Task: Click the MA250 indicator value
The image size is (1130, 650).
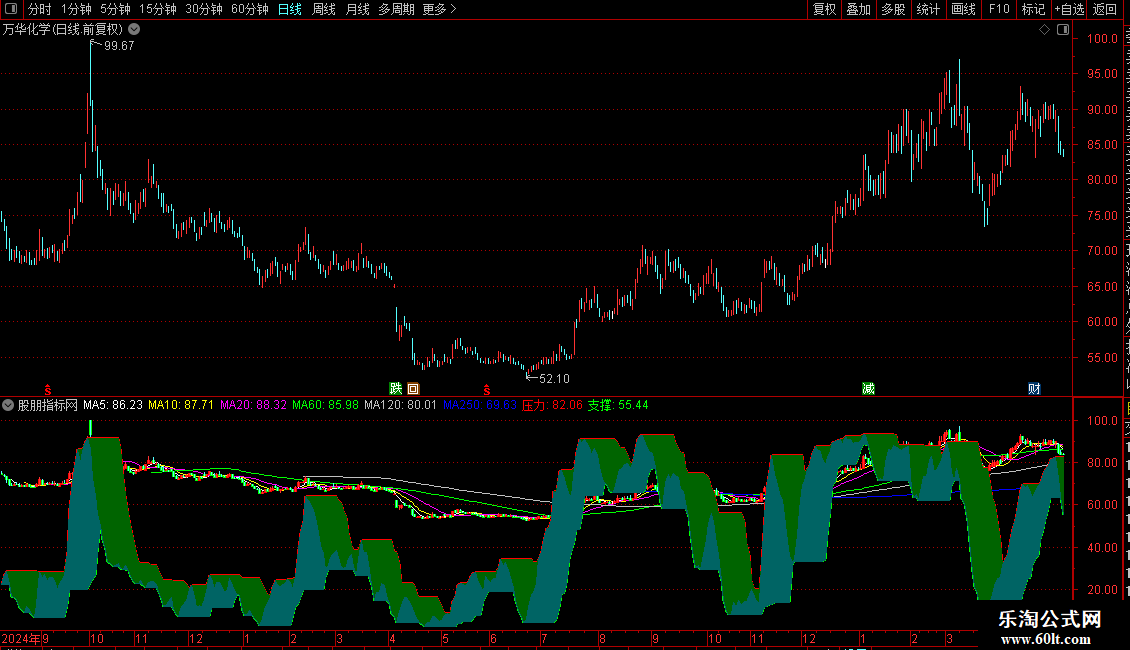Action: pos(479,405)
